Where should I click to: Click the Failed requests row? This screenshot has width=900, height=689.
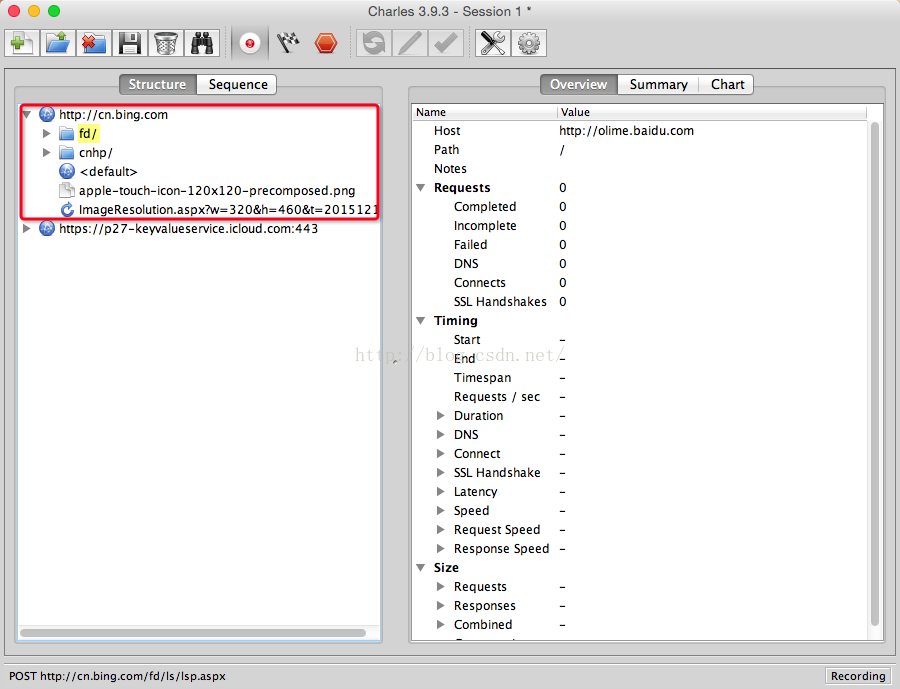point(639,245)
